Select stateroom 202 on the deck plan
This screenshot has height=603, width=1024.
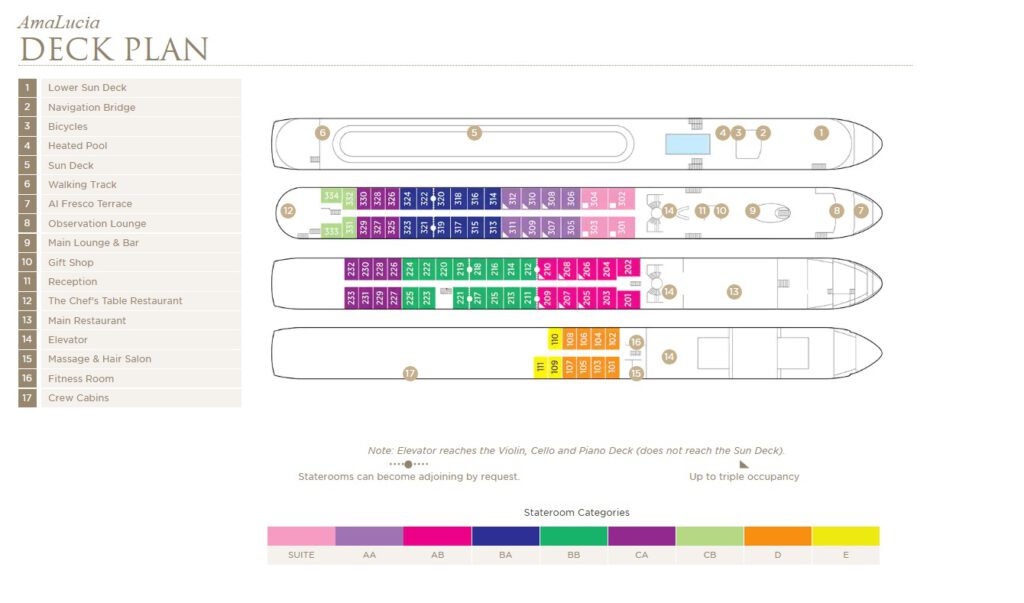628,269
